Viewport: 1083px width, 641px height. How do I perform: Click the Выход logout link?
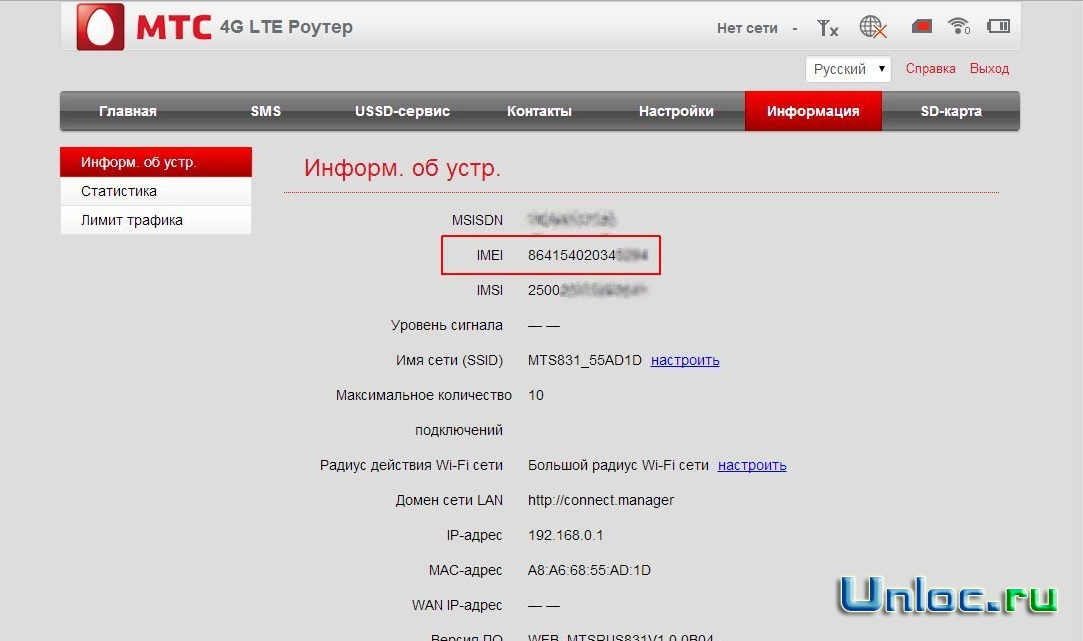pos(989,68)
